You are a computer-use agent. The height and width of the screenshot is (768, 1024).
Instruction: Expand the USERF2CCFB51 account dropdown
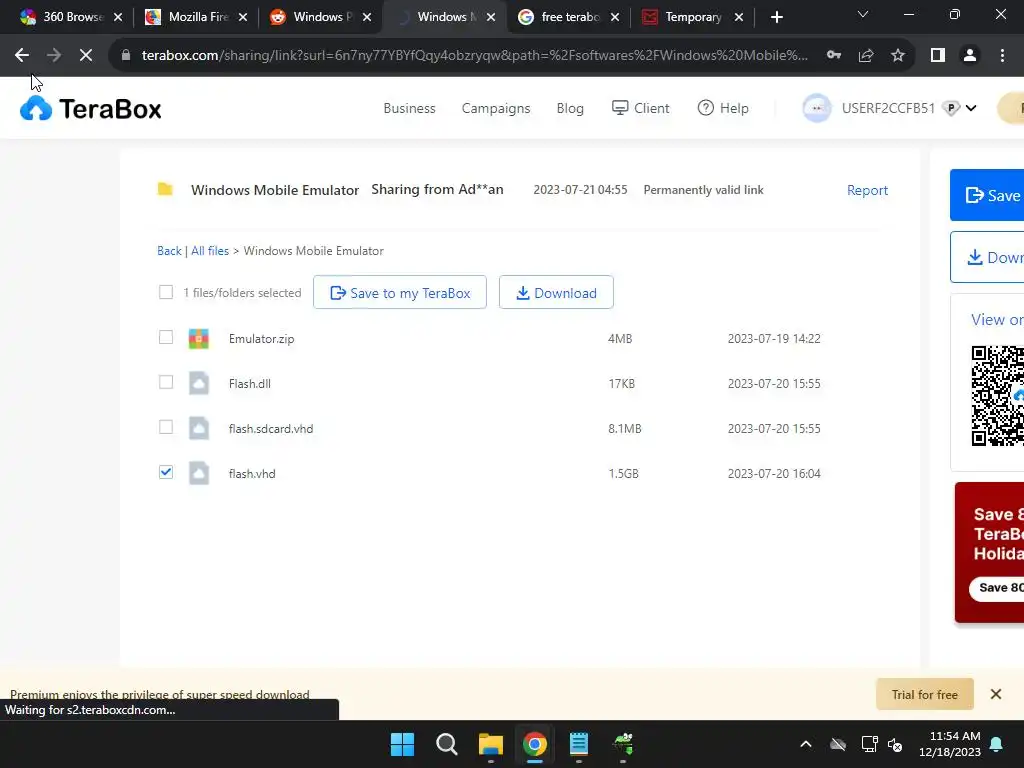coord(971,108)
